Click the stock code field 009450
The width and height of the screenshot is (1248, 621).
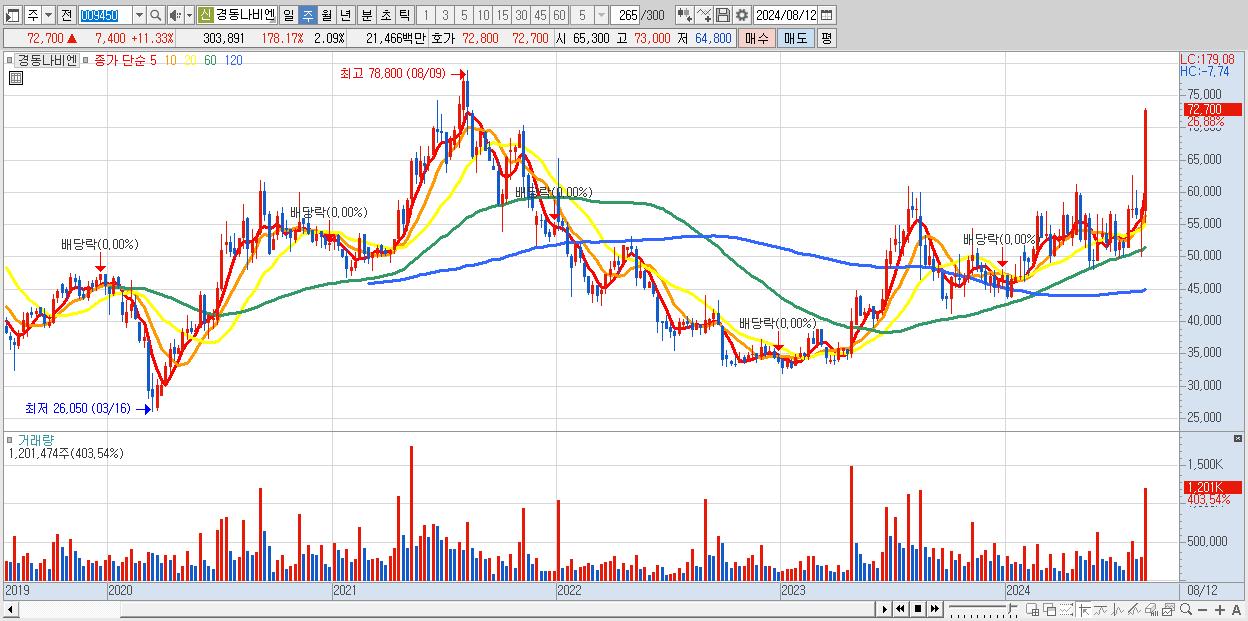tap(104, 15)
